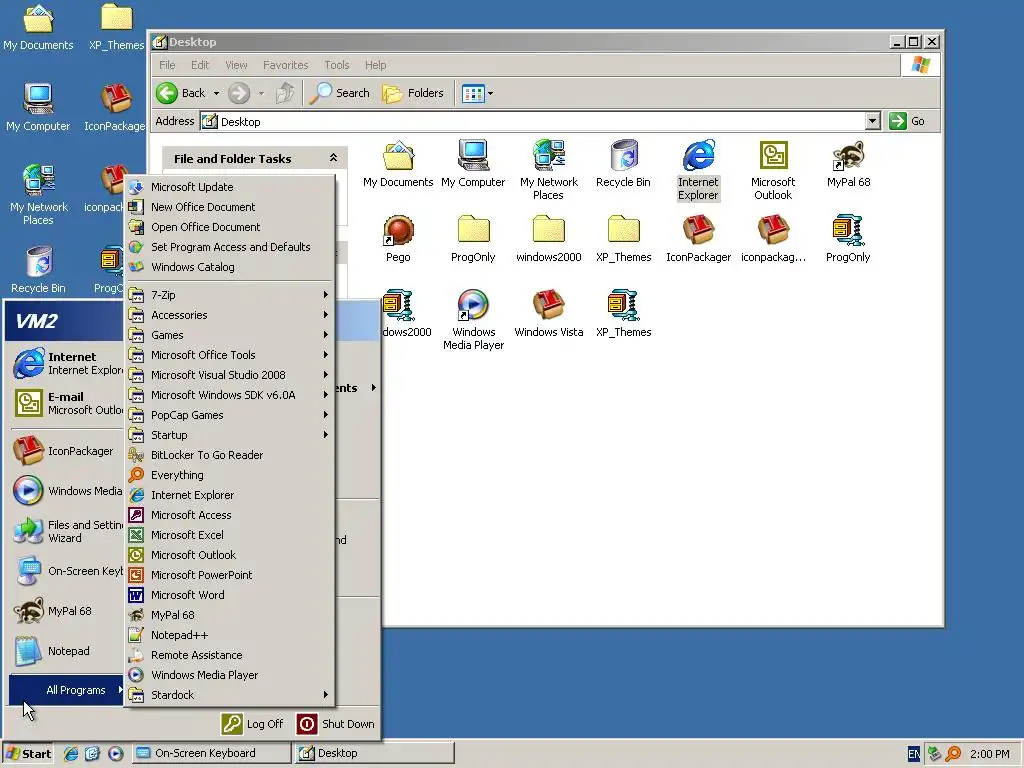Open Remote Assistance
The width and height of the screenshot is (1024, 768).
coord(230,655)
